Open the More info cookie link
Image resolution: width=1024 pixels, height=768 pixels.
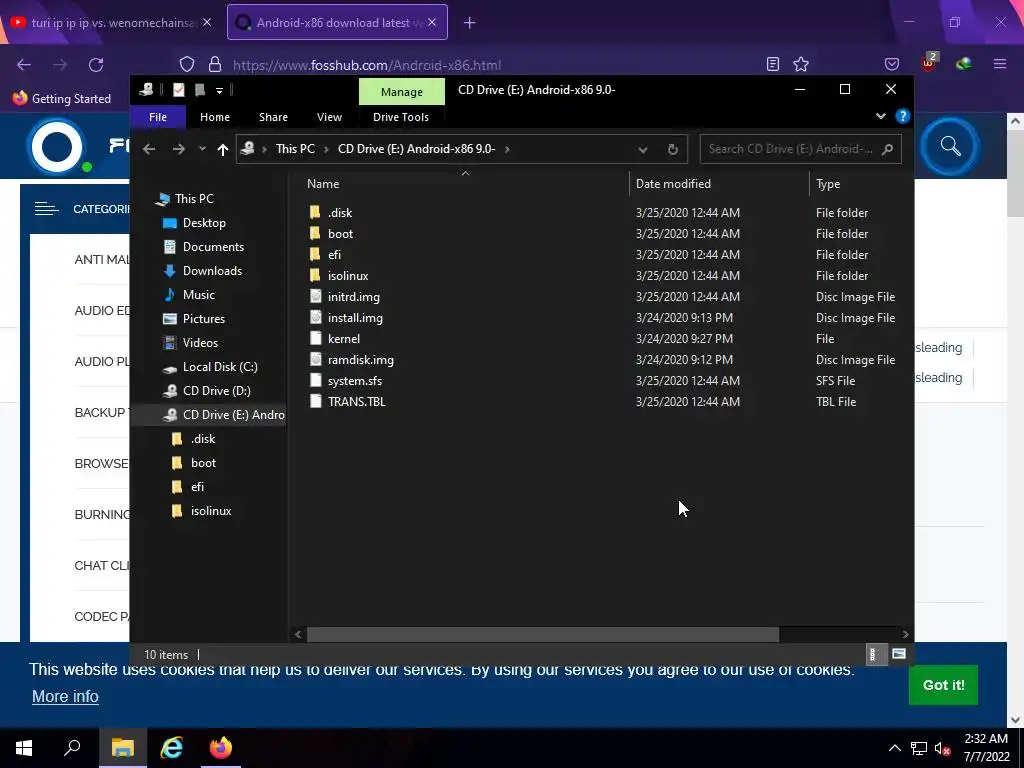pyautogui.click(x=65, y=696)
